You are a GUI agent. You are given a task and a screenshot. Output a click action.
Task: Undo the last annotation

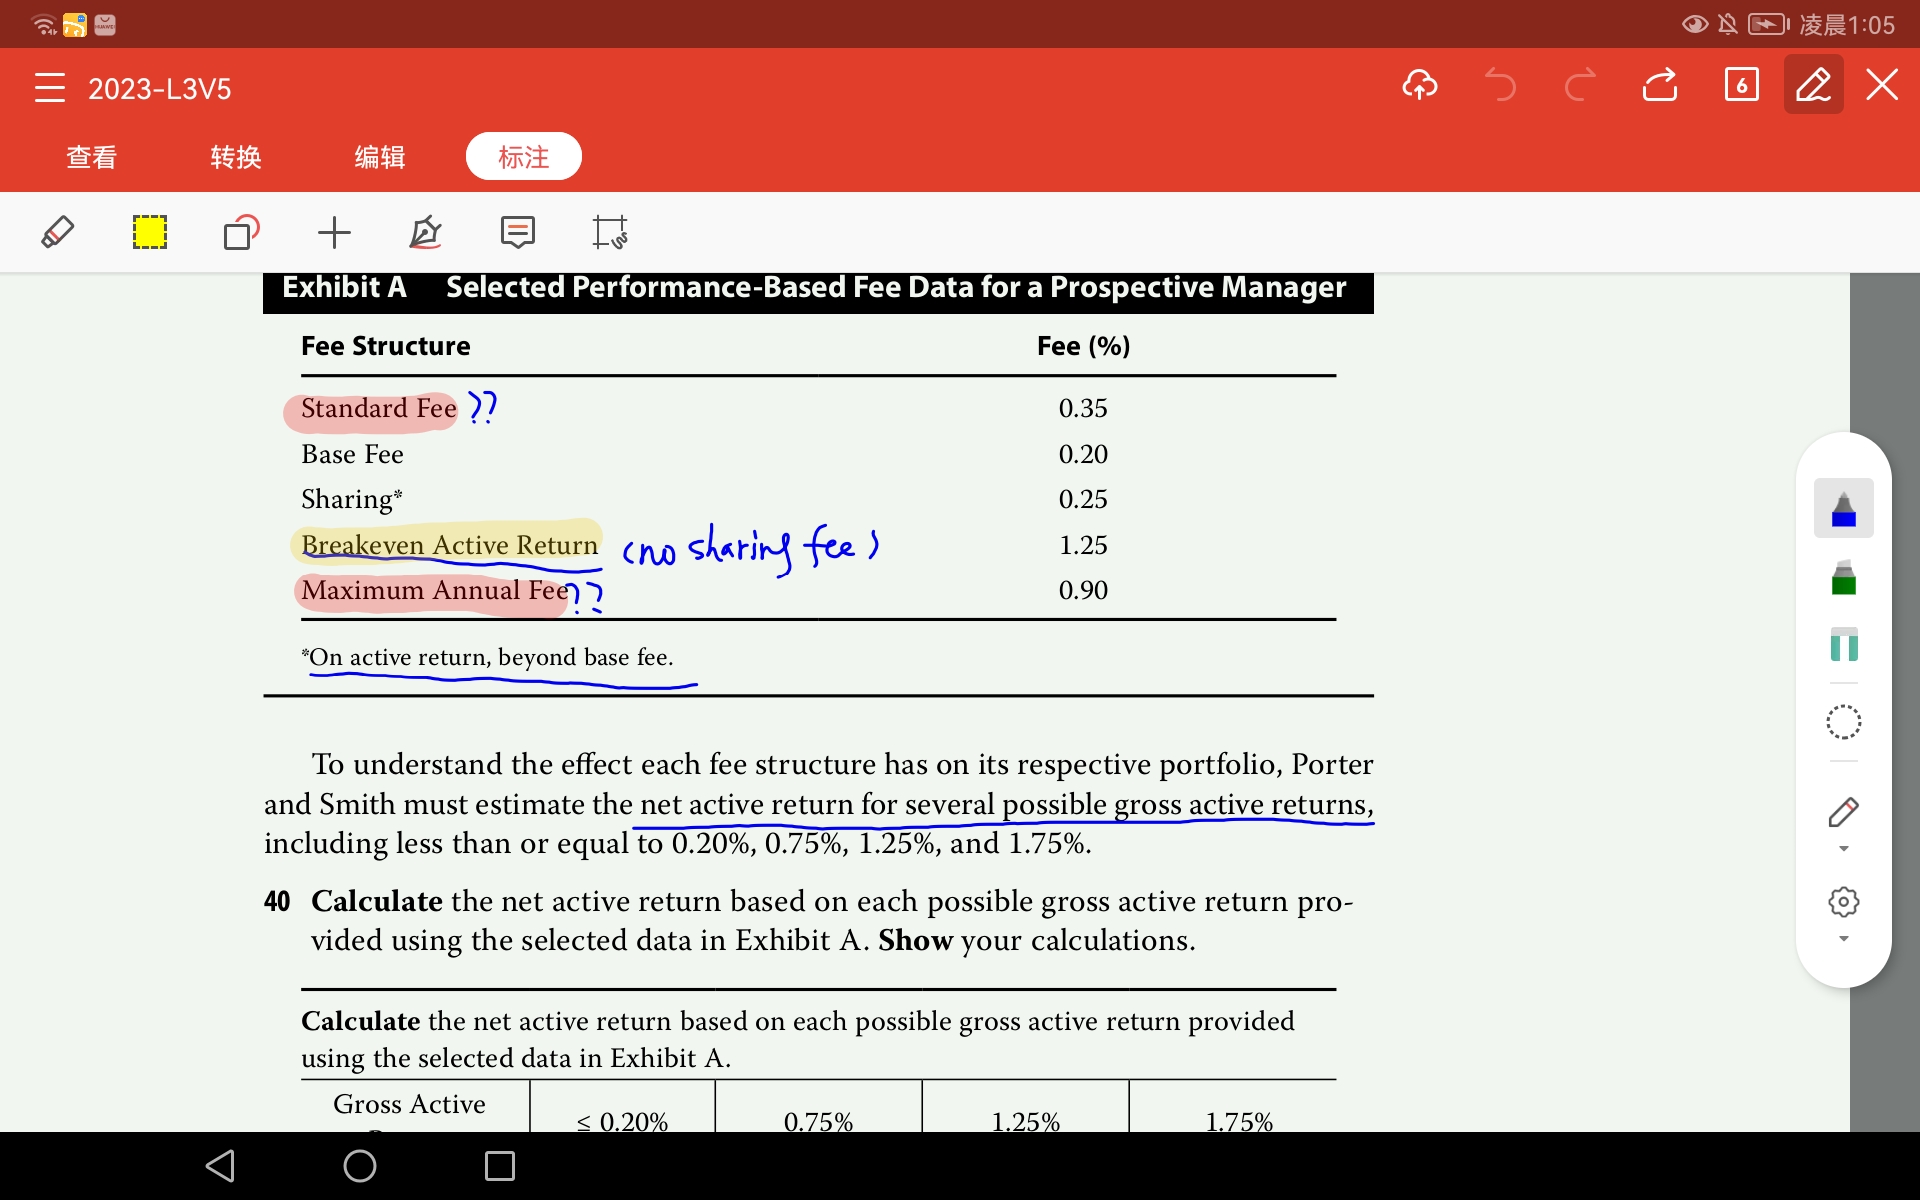point(1499,85)
